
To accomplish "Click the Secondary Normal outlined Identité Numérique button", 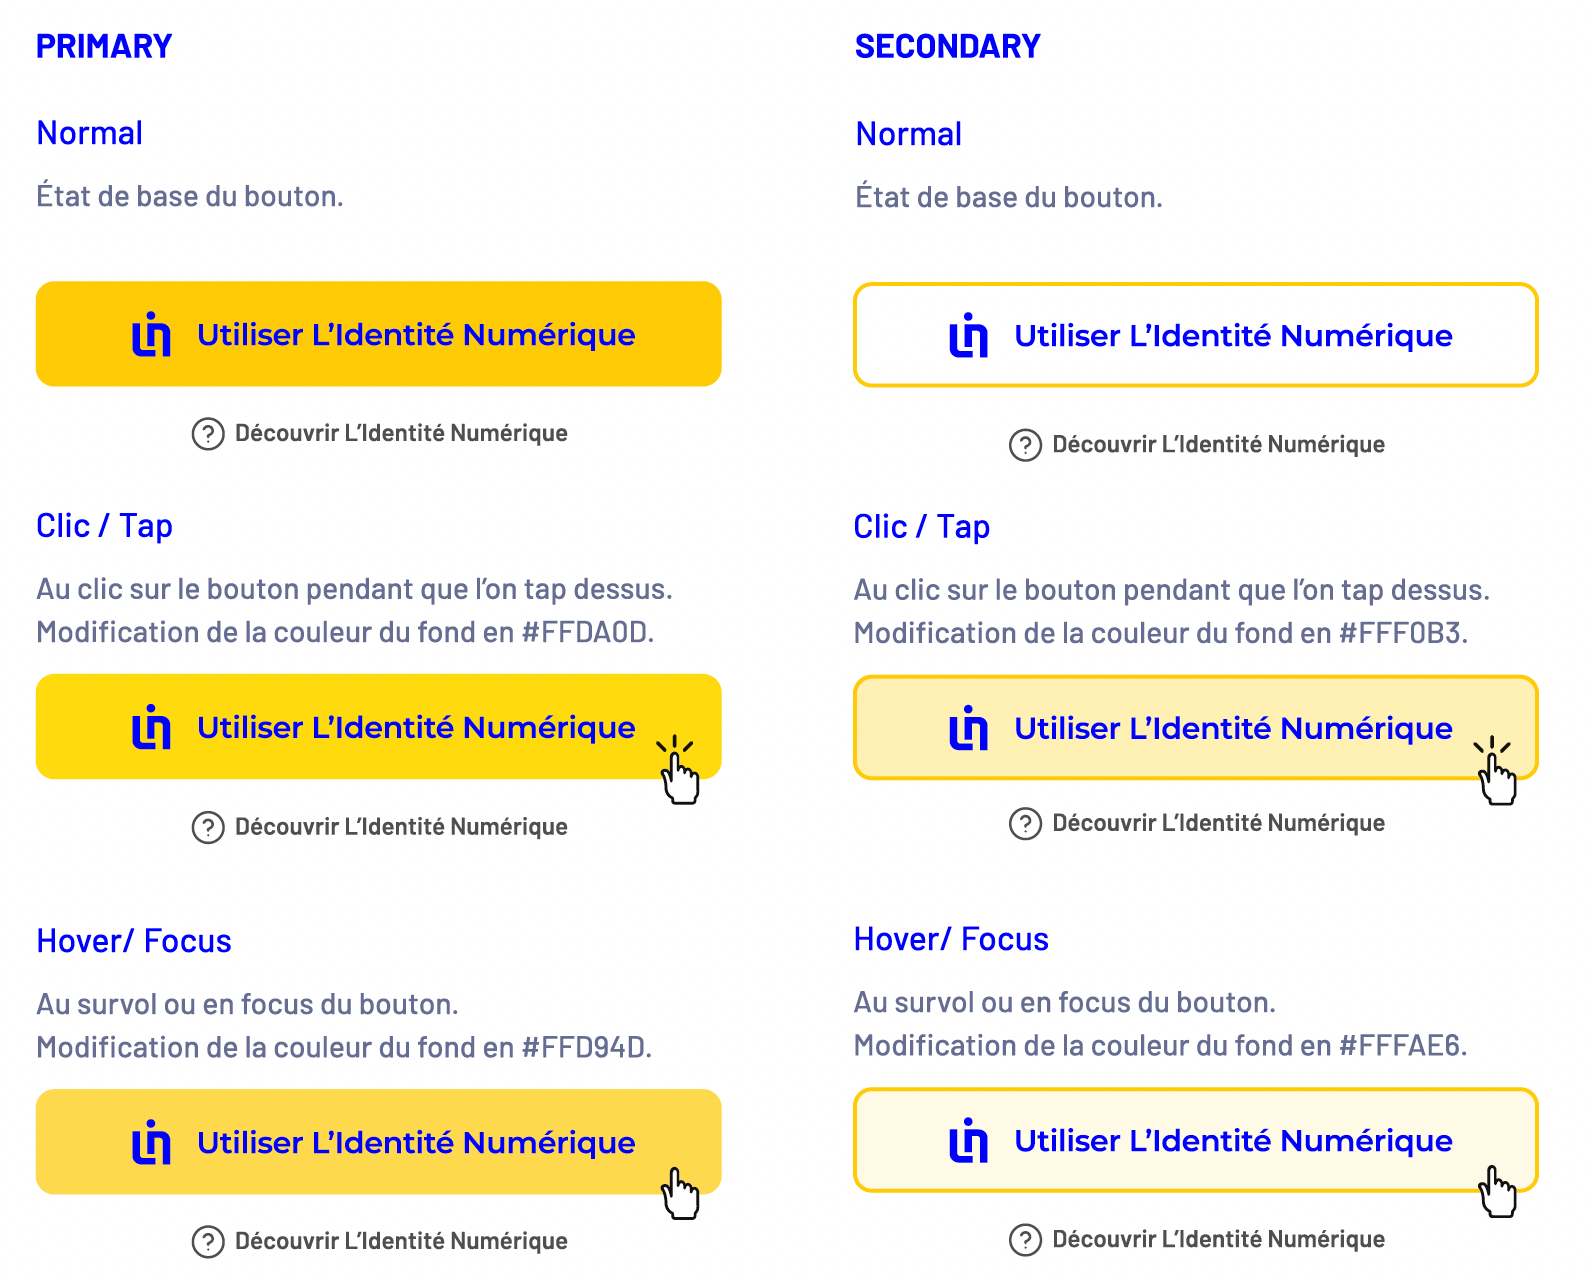I will [x=1195, y=335].
